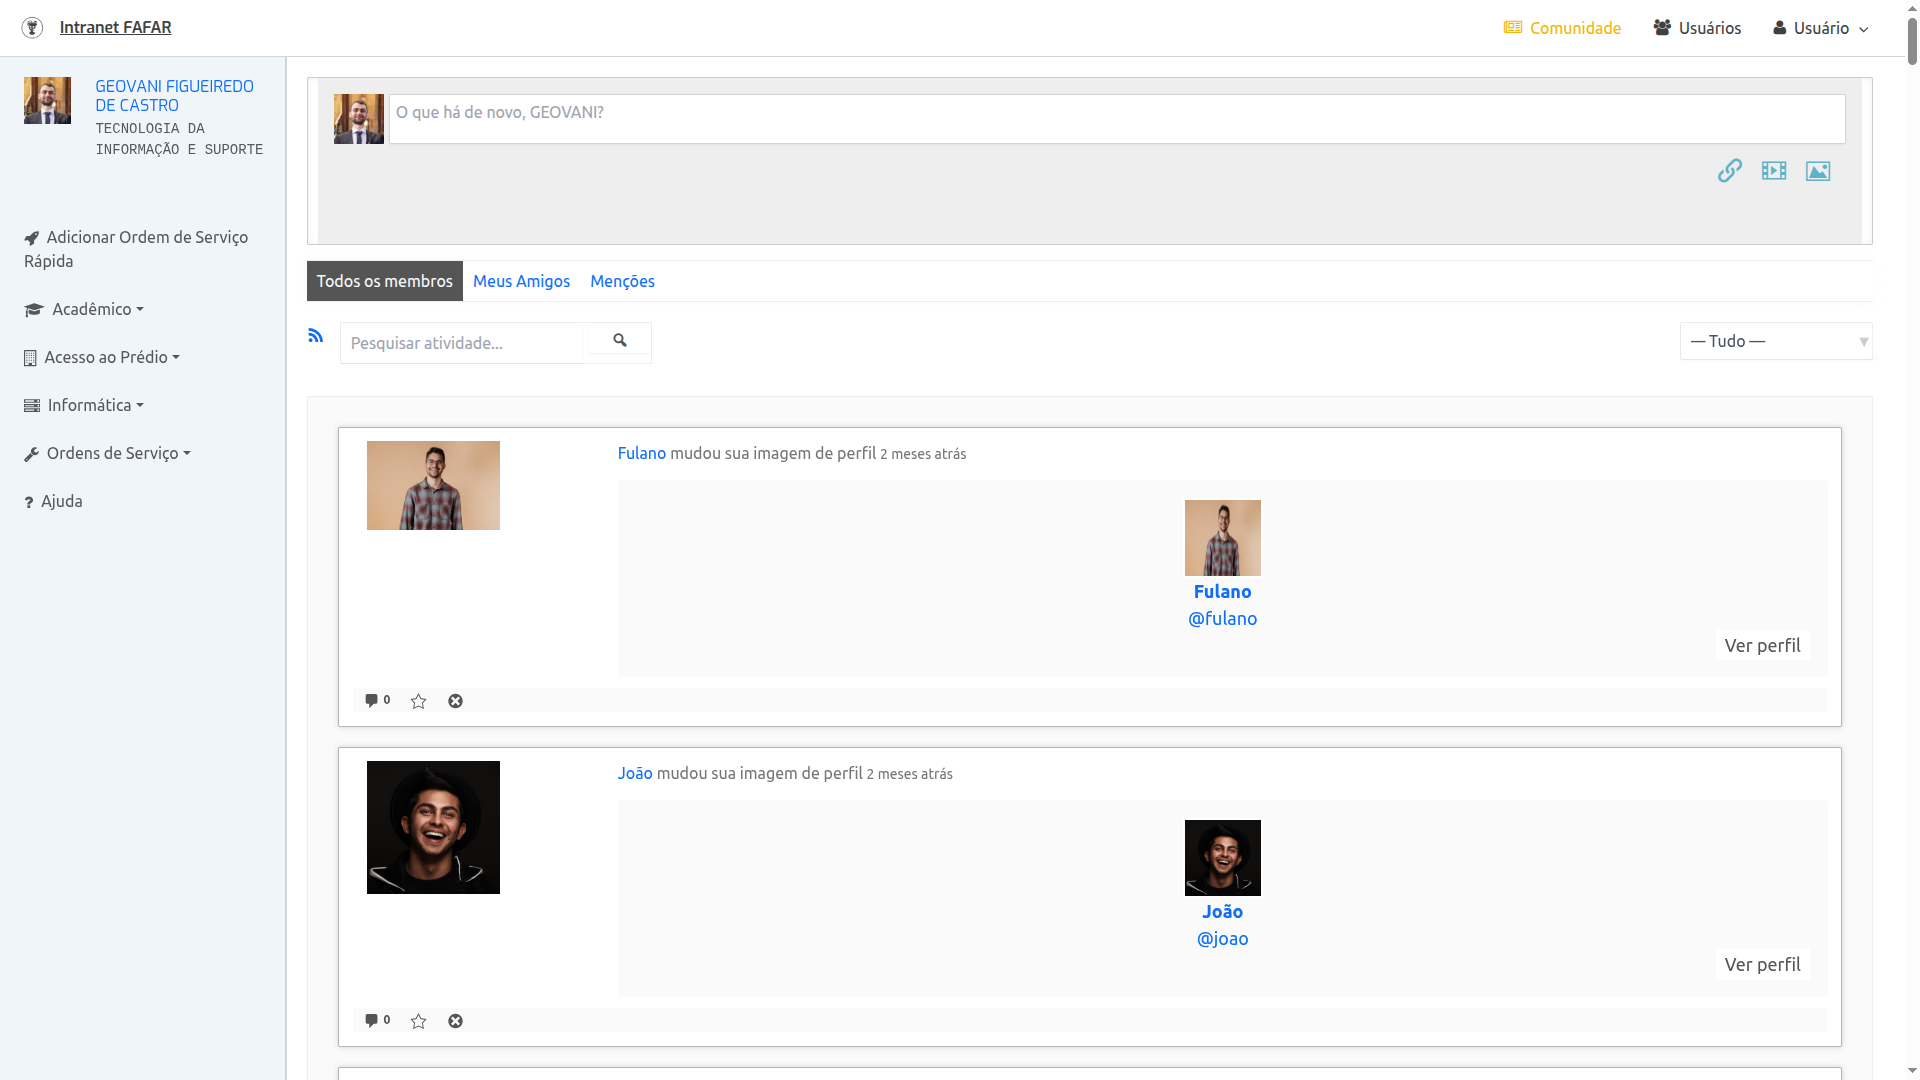Favorite Fulano's activity post
Viewport: 1920px width, 1080px height.
pyautogui.click(x=418, y=701)
